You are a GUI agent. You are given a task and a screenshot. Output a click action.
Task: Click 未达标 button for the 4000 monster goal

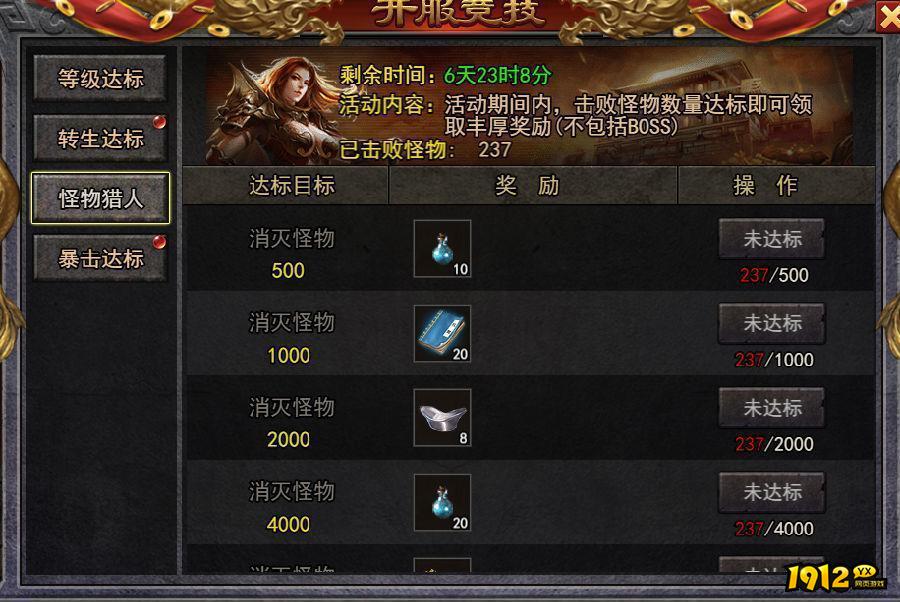[771, 492]
